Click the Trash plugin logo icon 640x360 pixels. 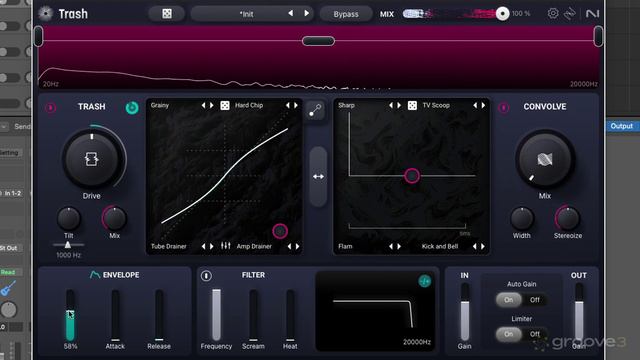pyautogui.click(x=45, y=14)
